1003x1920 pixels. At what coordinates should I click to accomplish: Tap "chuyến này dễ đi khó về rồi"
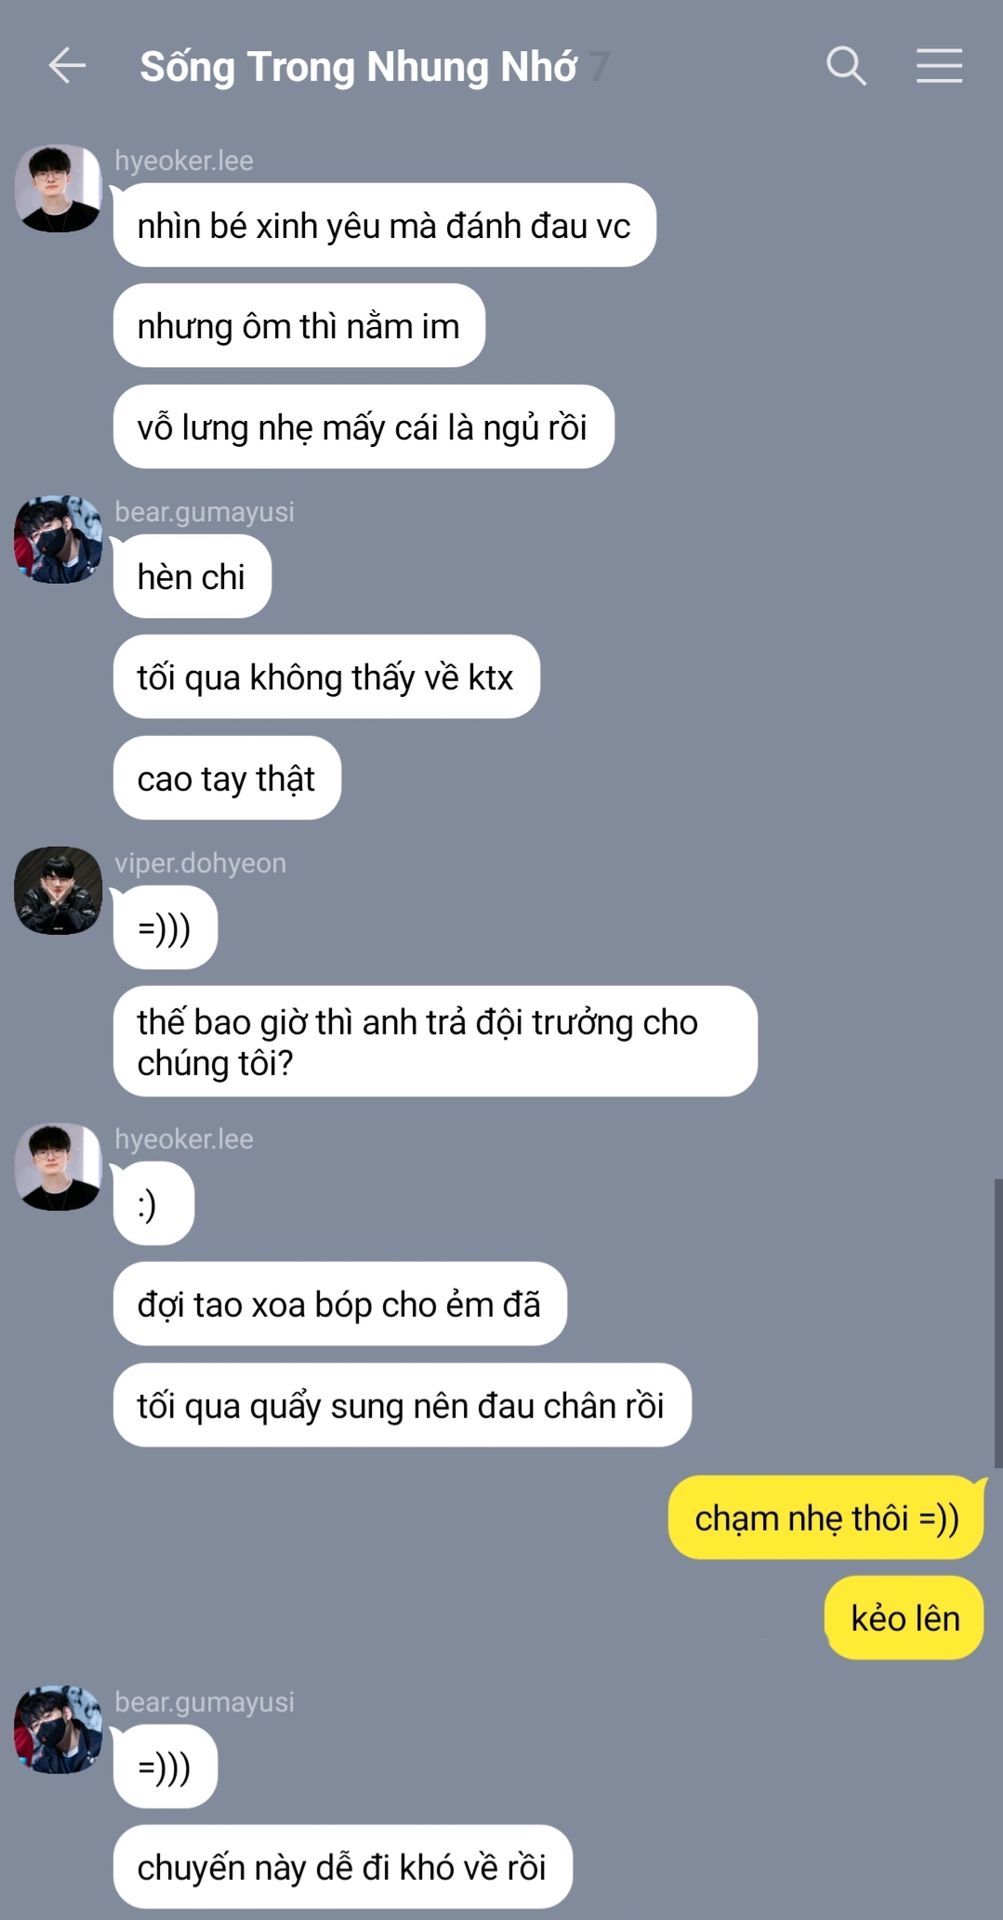343,1867
